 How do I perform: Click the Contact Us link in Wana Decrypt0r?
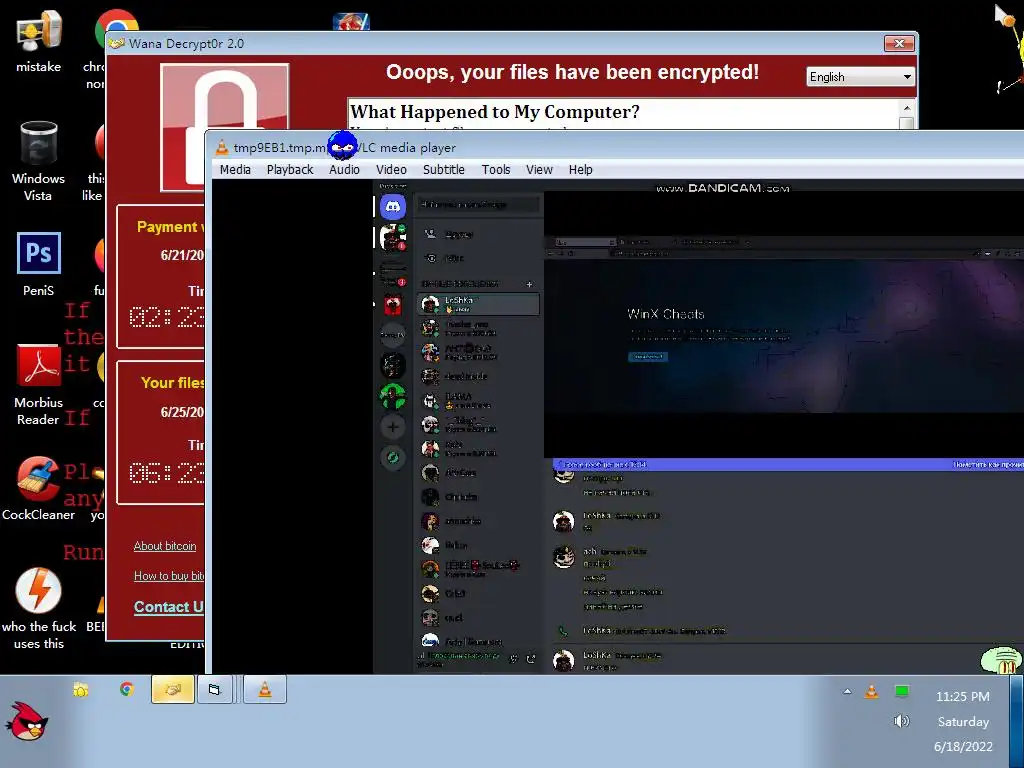click(169, 607)
